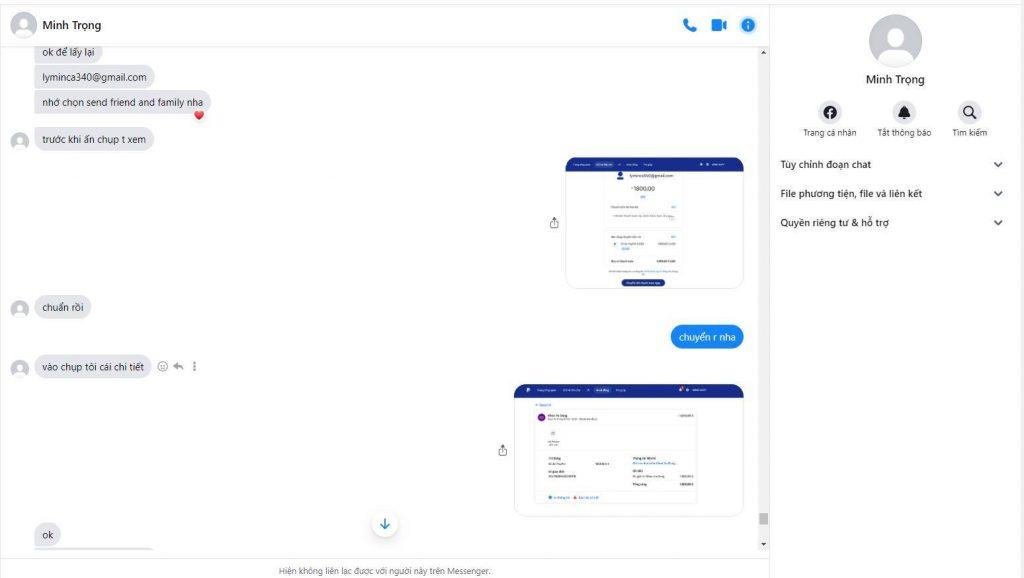This screenshot has width=1024, height=578.
Task: Start a video call from chat header
Action: [718, 25]
